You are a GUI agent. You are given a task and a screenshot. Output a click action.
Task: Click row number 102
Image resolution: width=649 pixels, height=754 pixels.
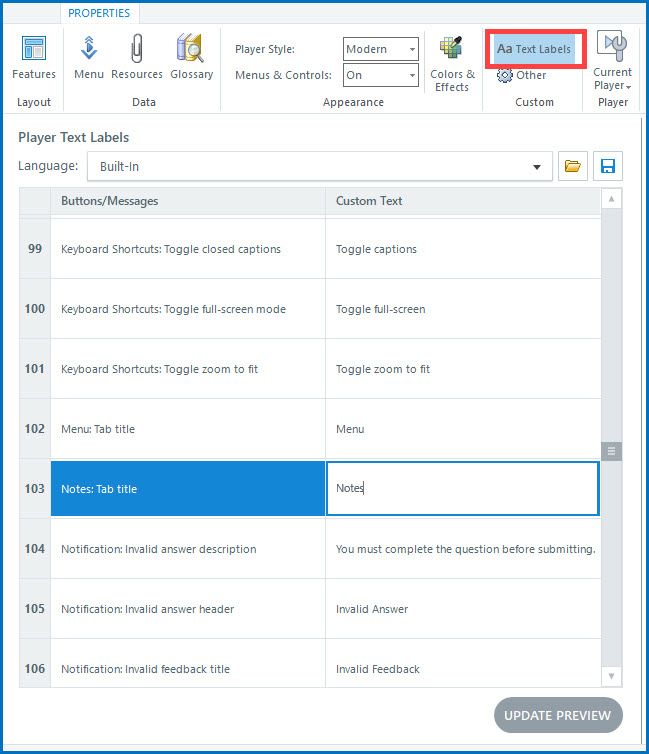pyautogui.click(x=35, y=428)
